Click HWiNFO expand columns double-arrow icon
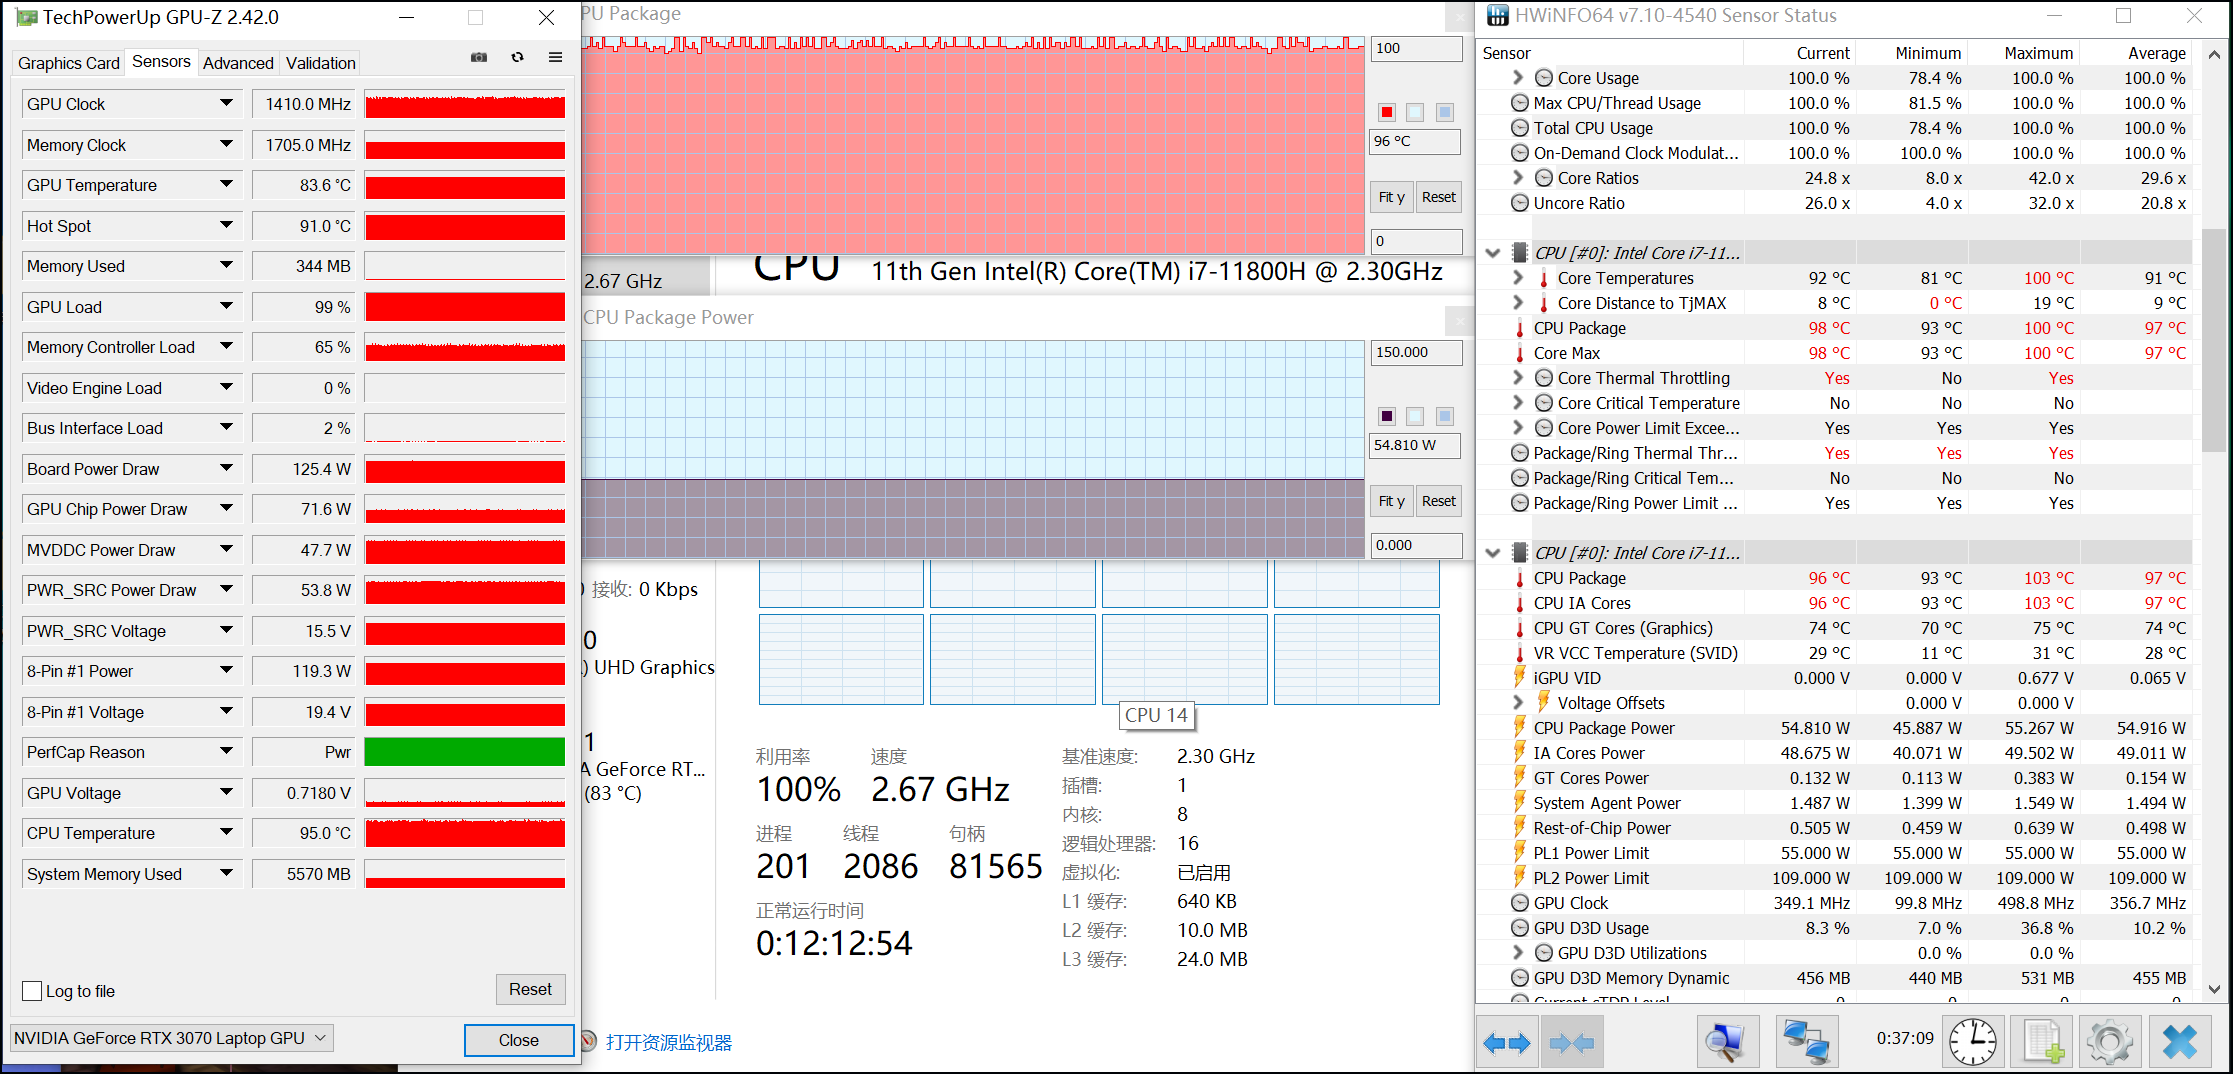This screenshot has height=1074, width=2233. tap(1507, 1043)
